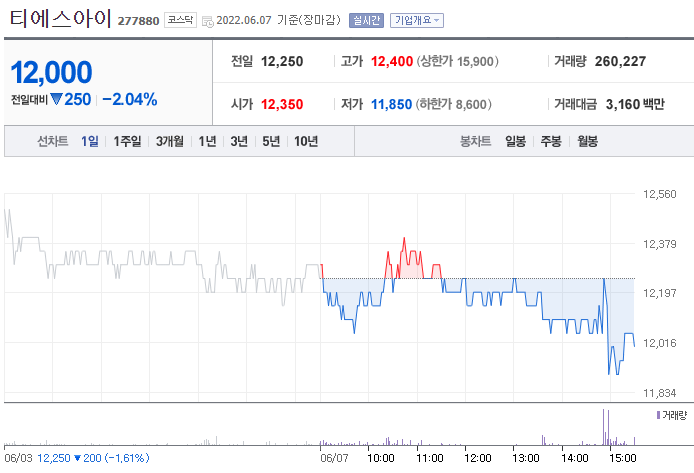Select the 1일 line chart tab

coord(90,141)
